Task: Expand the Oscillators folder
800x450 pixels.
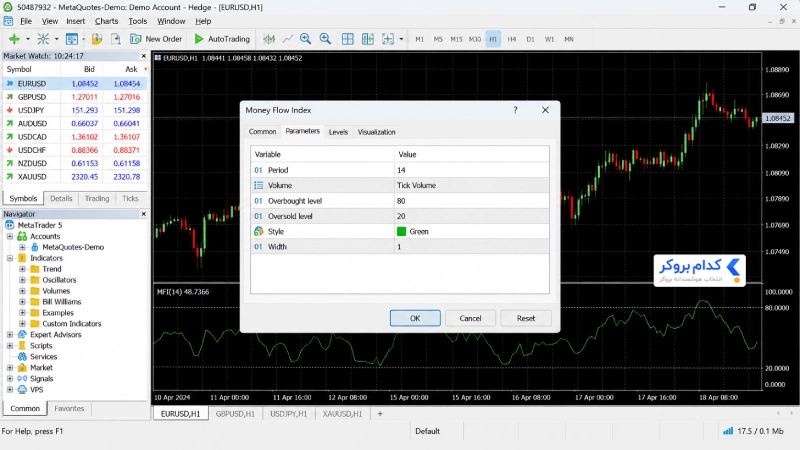Action: pos(22,280)
